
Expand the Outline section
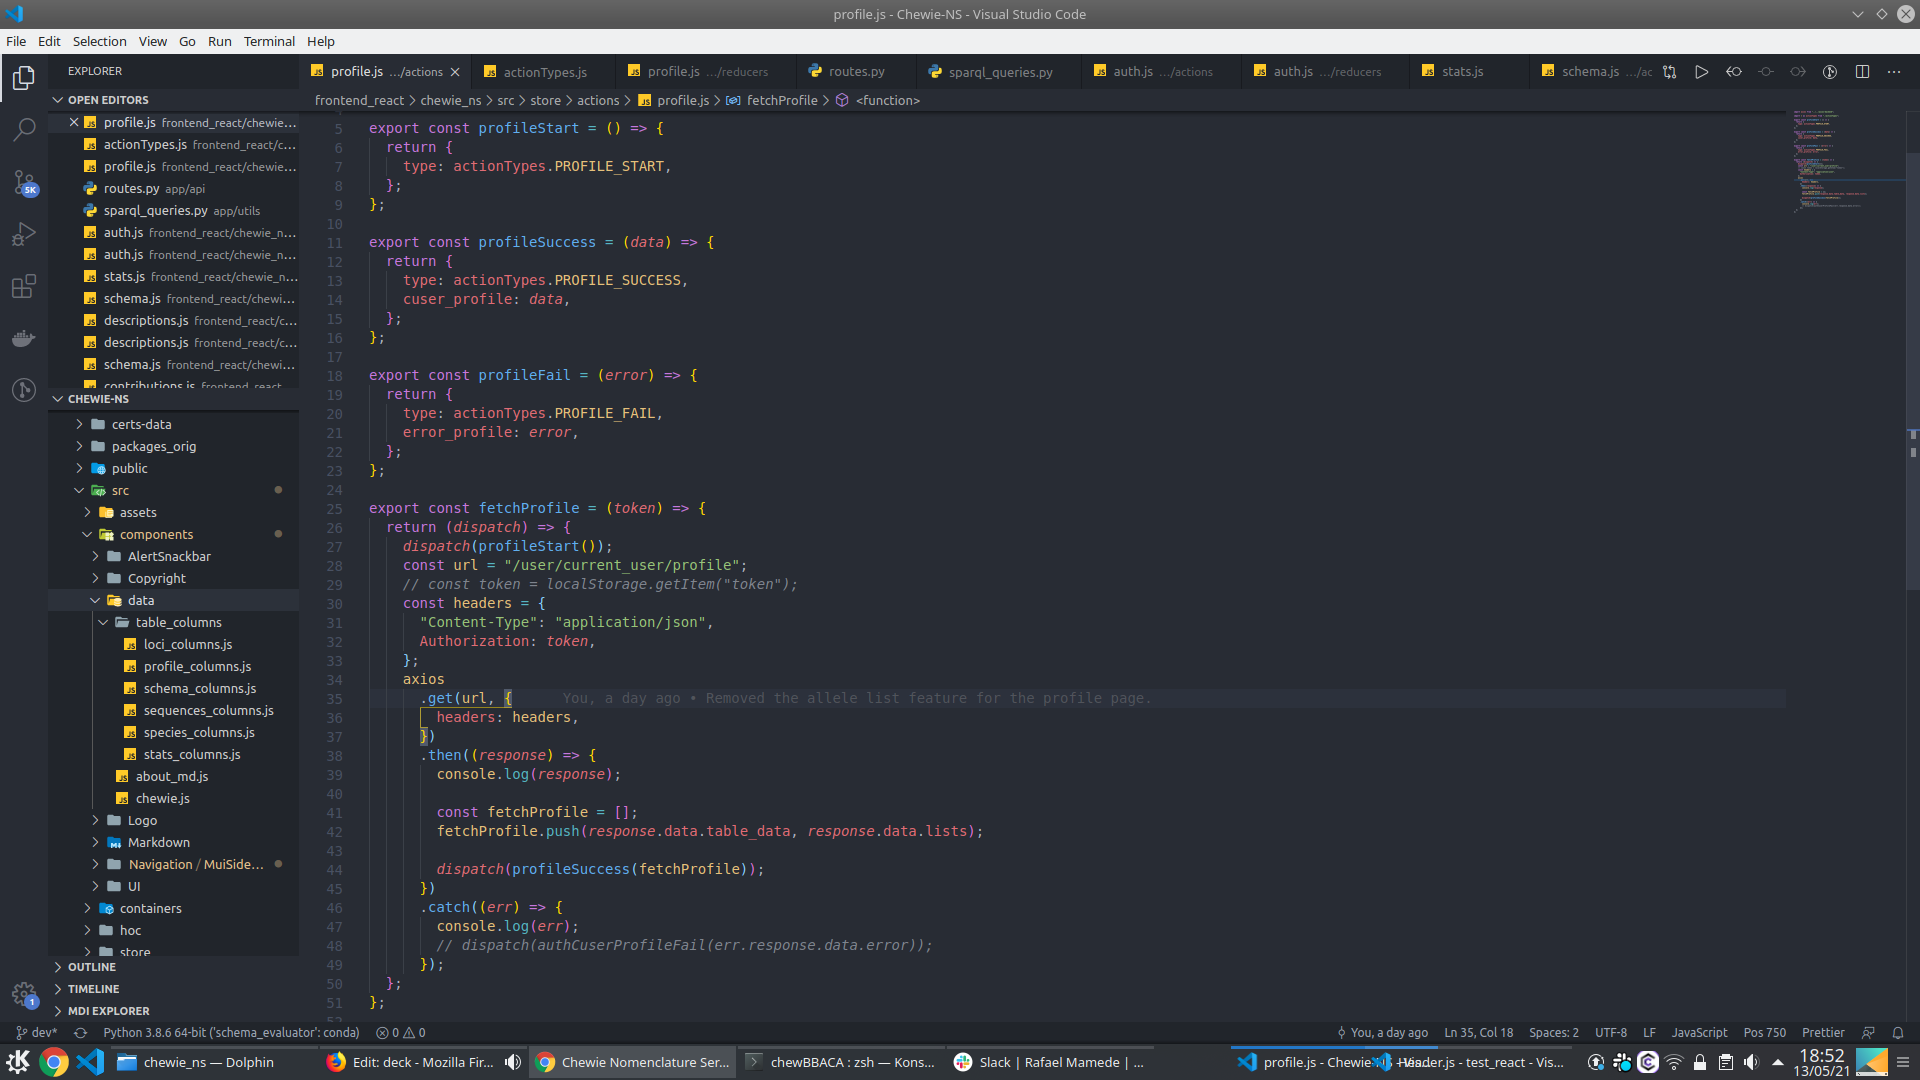(92, 967)
